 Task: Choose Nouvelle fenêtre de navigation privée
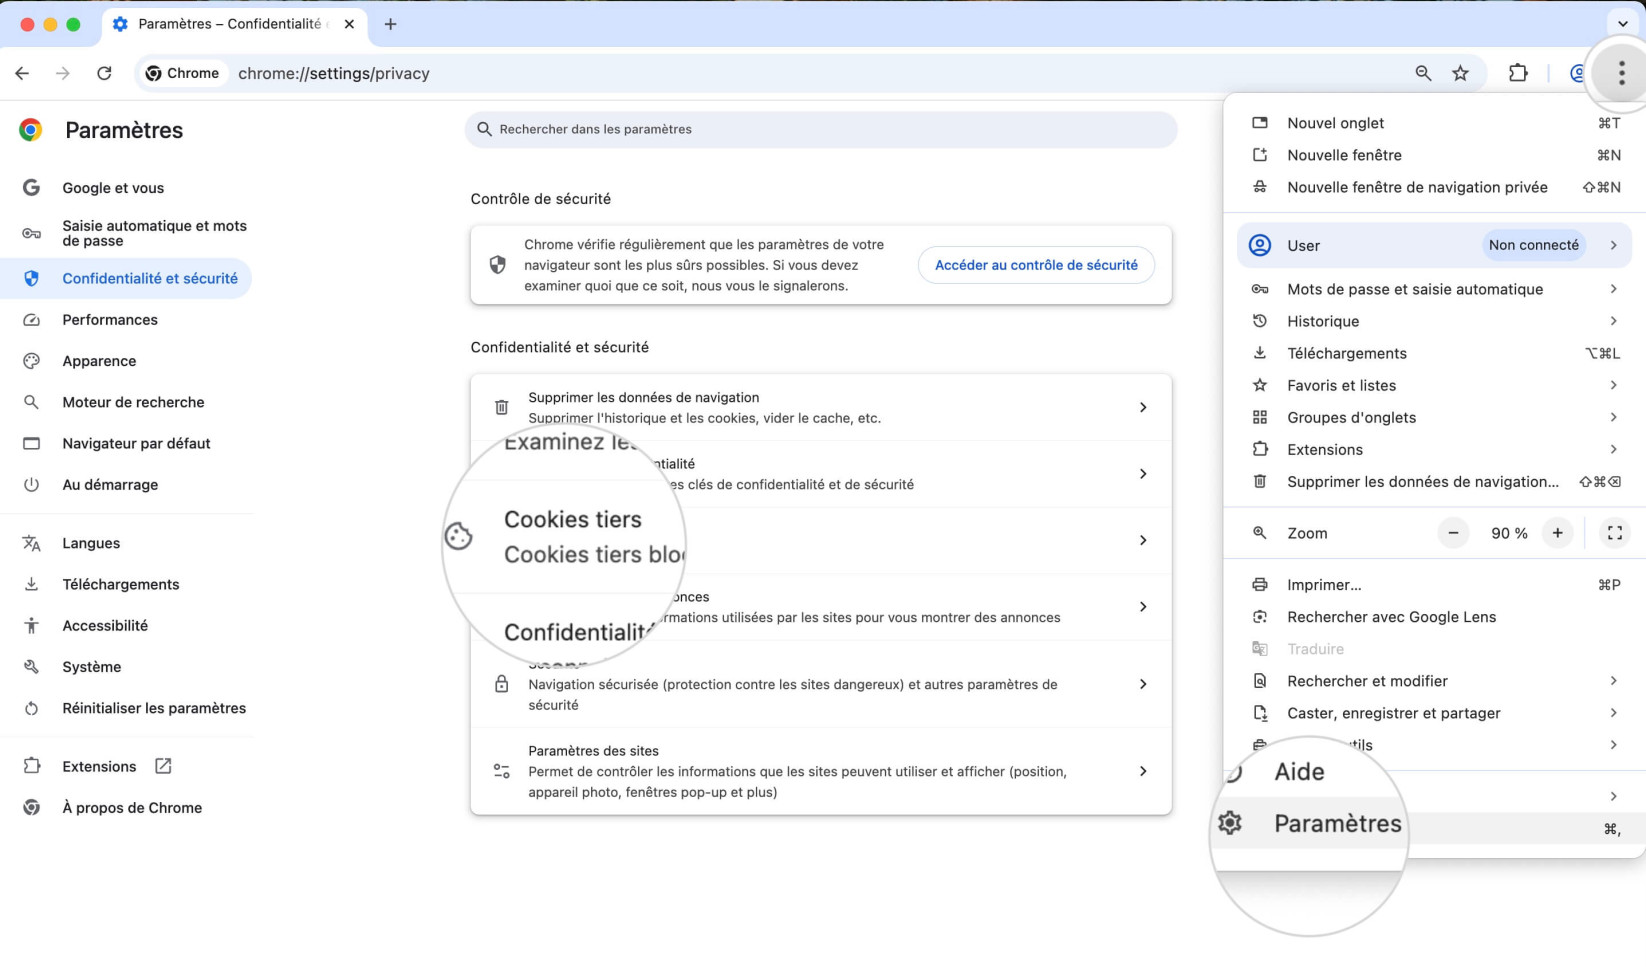tap(1435, 187)
